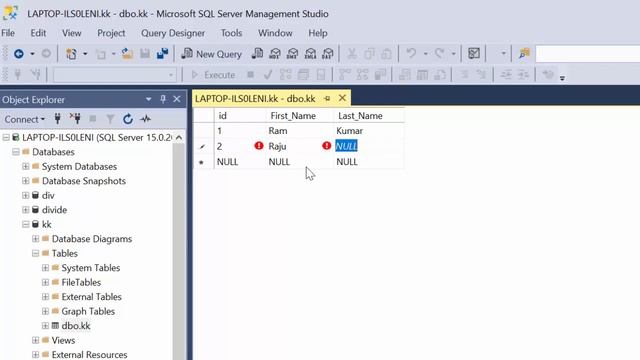Click the Database Engine Query icon
Screen dimensions: 640x360
pyautogui.click(x=257, y=53)
